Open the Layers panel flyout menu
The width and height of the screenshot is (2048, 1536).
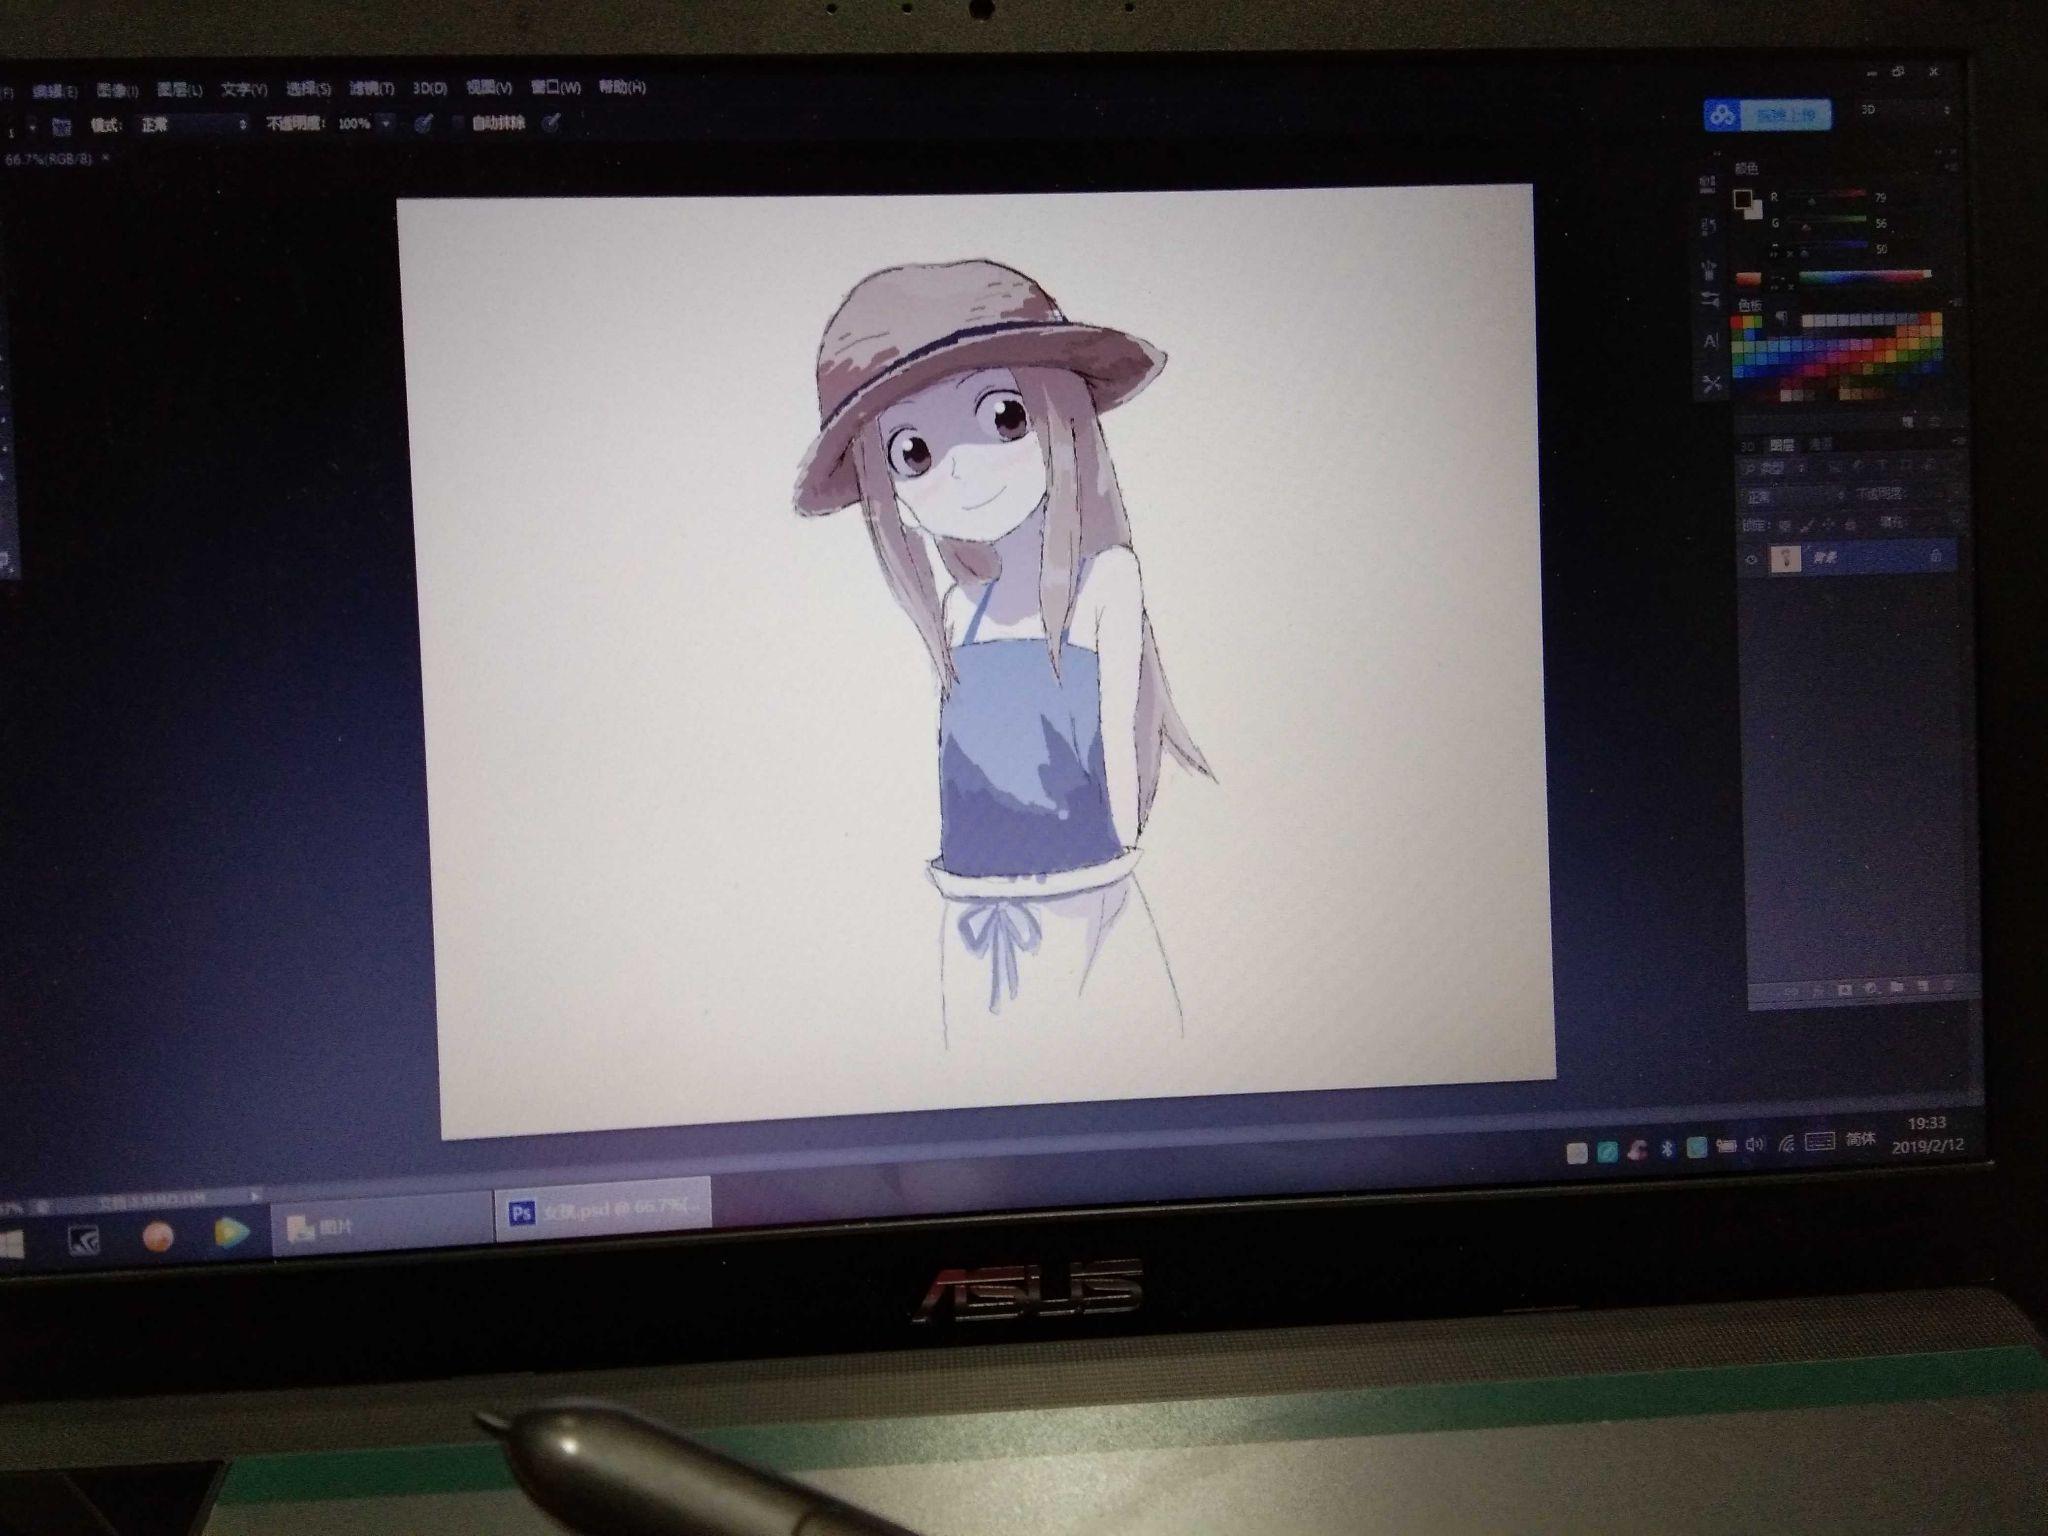1960,439
